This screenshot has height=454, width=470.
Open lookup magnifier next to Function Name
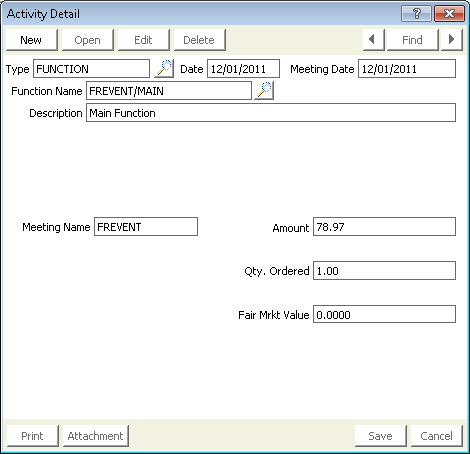[264, 91]
